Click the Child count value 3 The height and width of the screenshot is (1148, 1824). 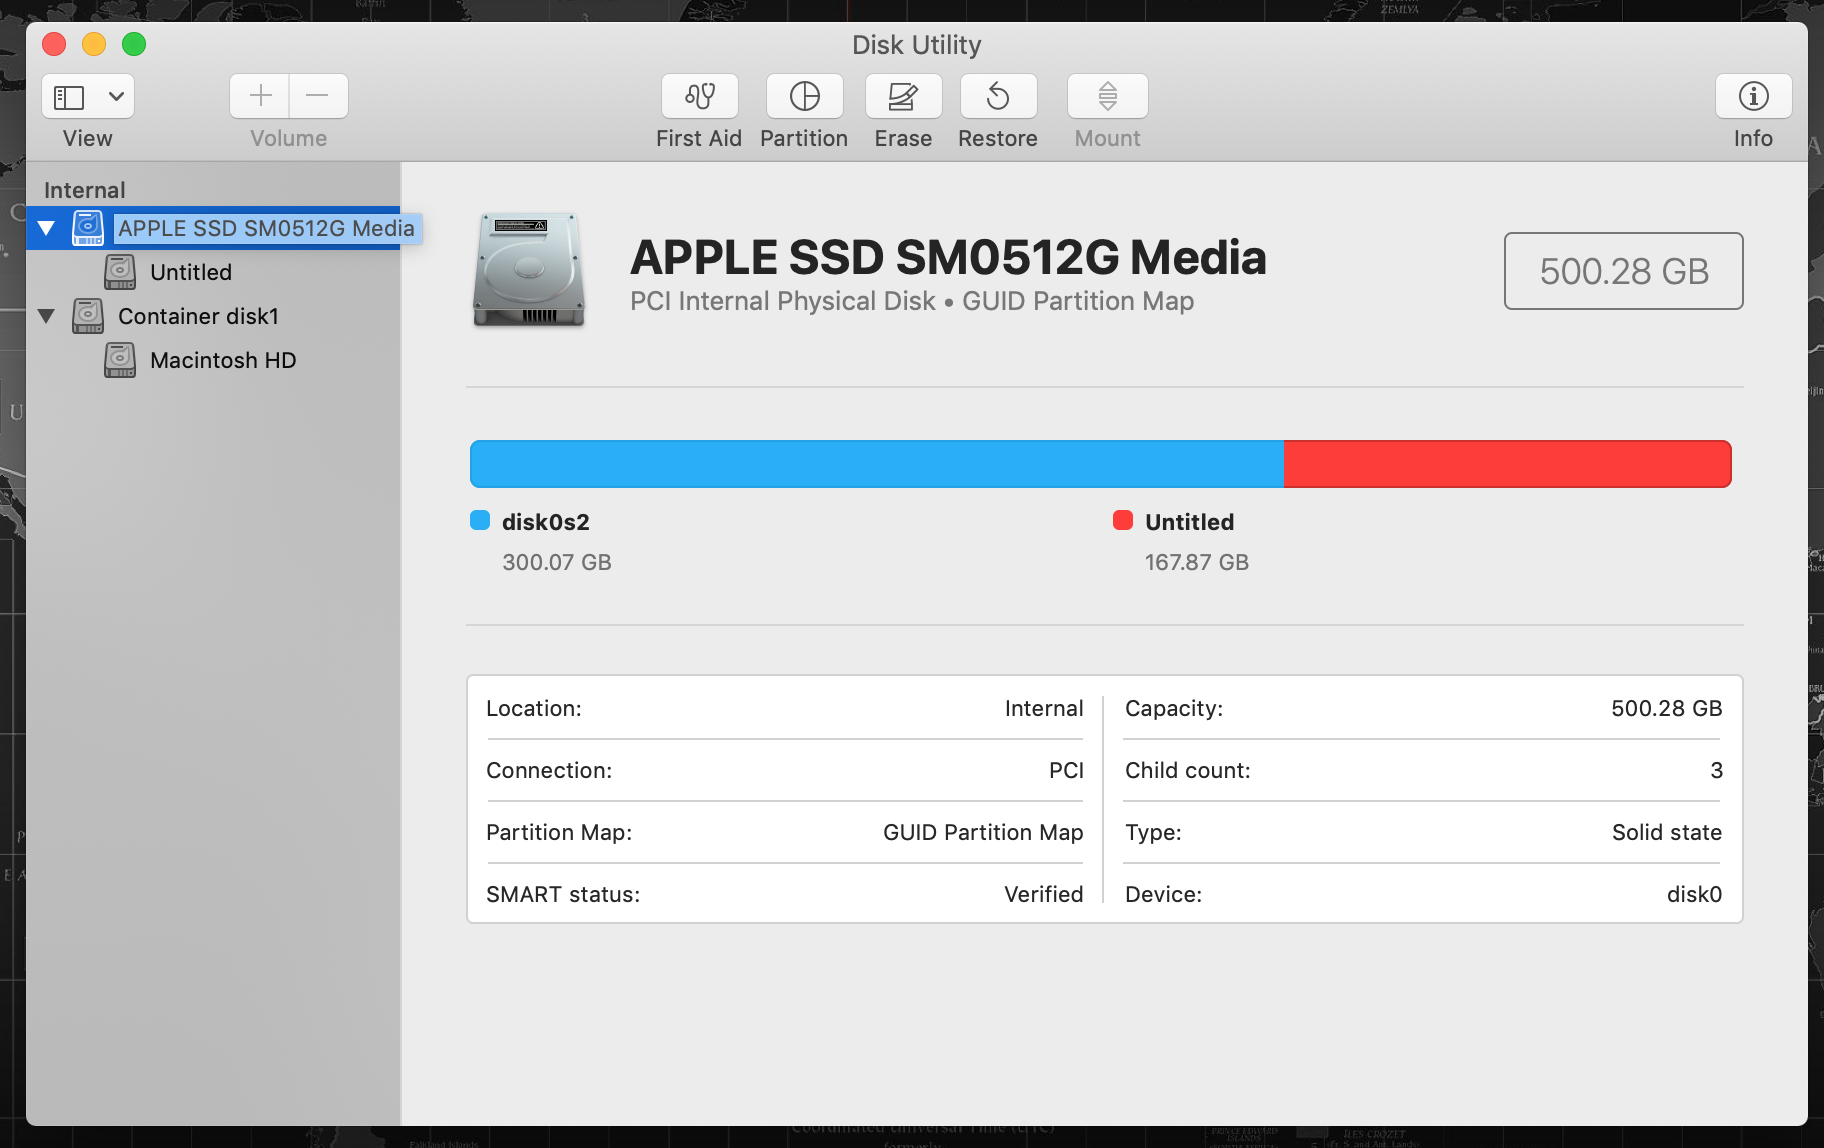[1716, 770]
